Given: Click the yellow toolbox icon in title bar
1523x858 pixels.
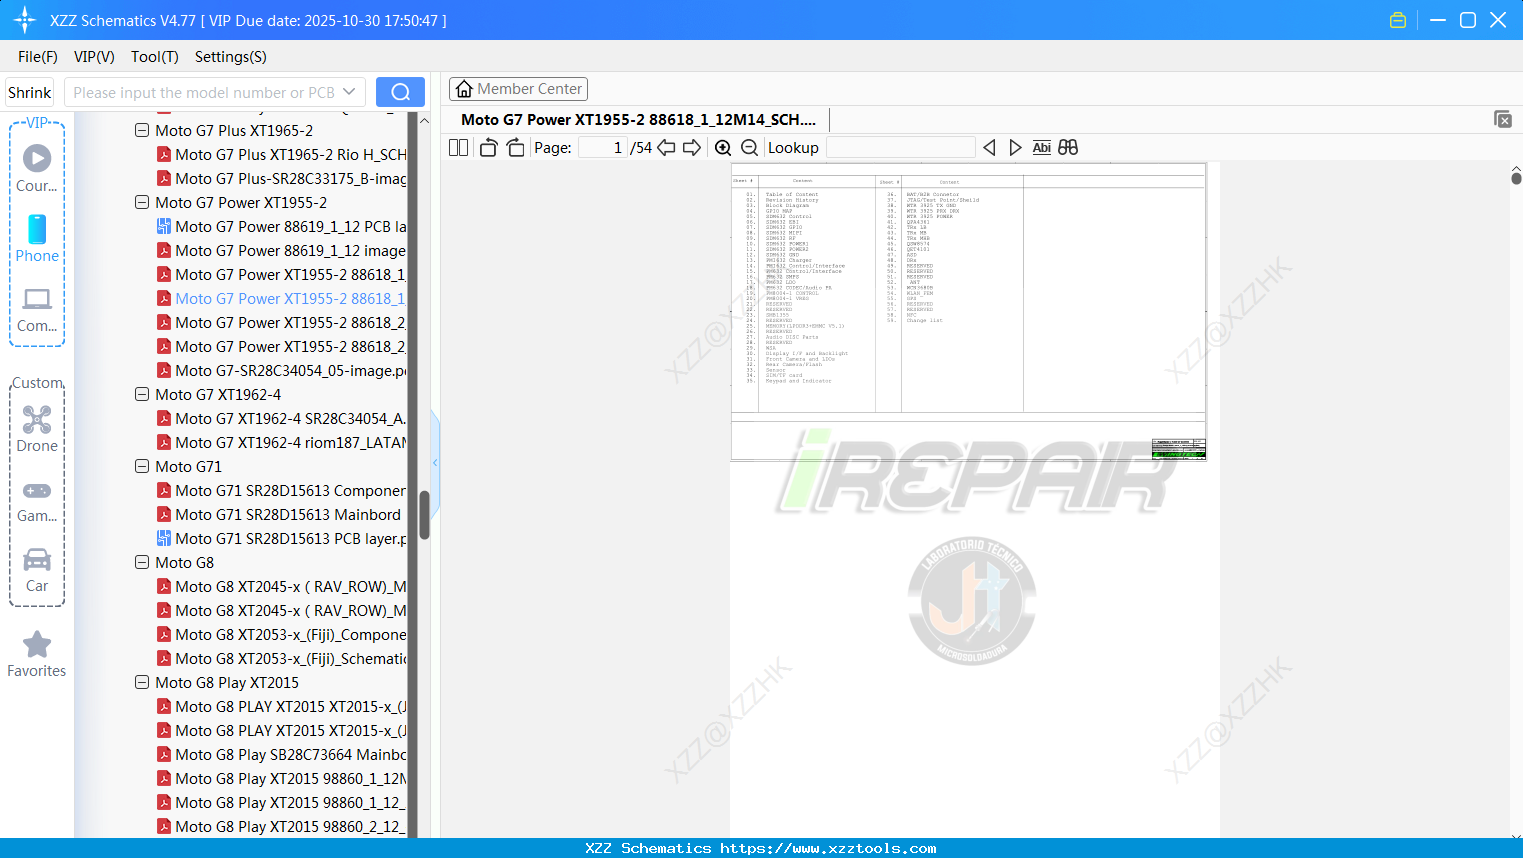Looking at the screenshot, I should pos(1398,20).
